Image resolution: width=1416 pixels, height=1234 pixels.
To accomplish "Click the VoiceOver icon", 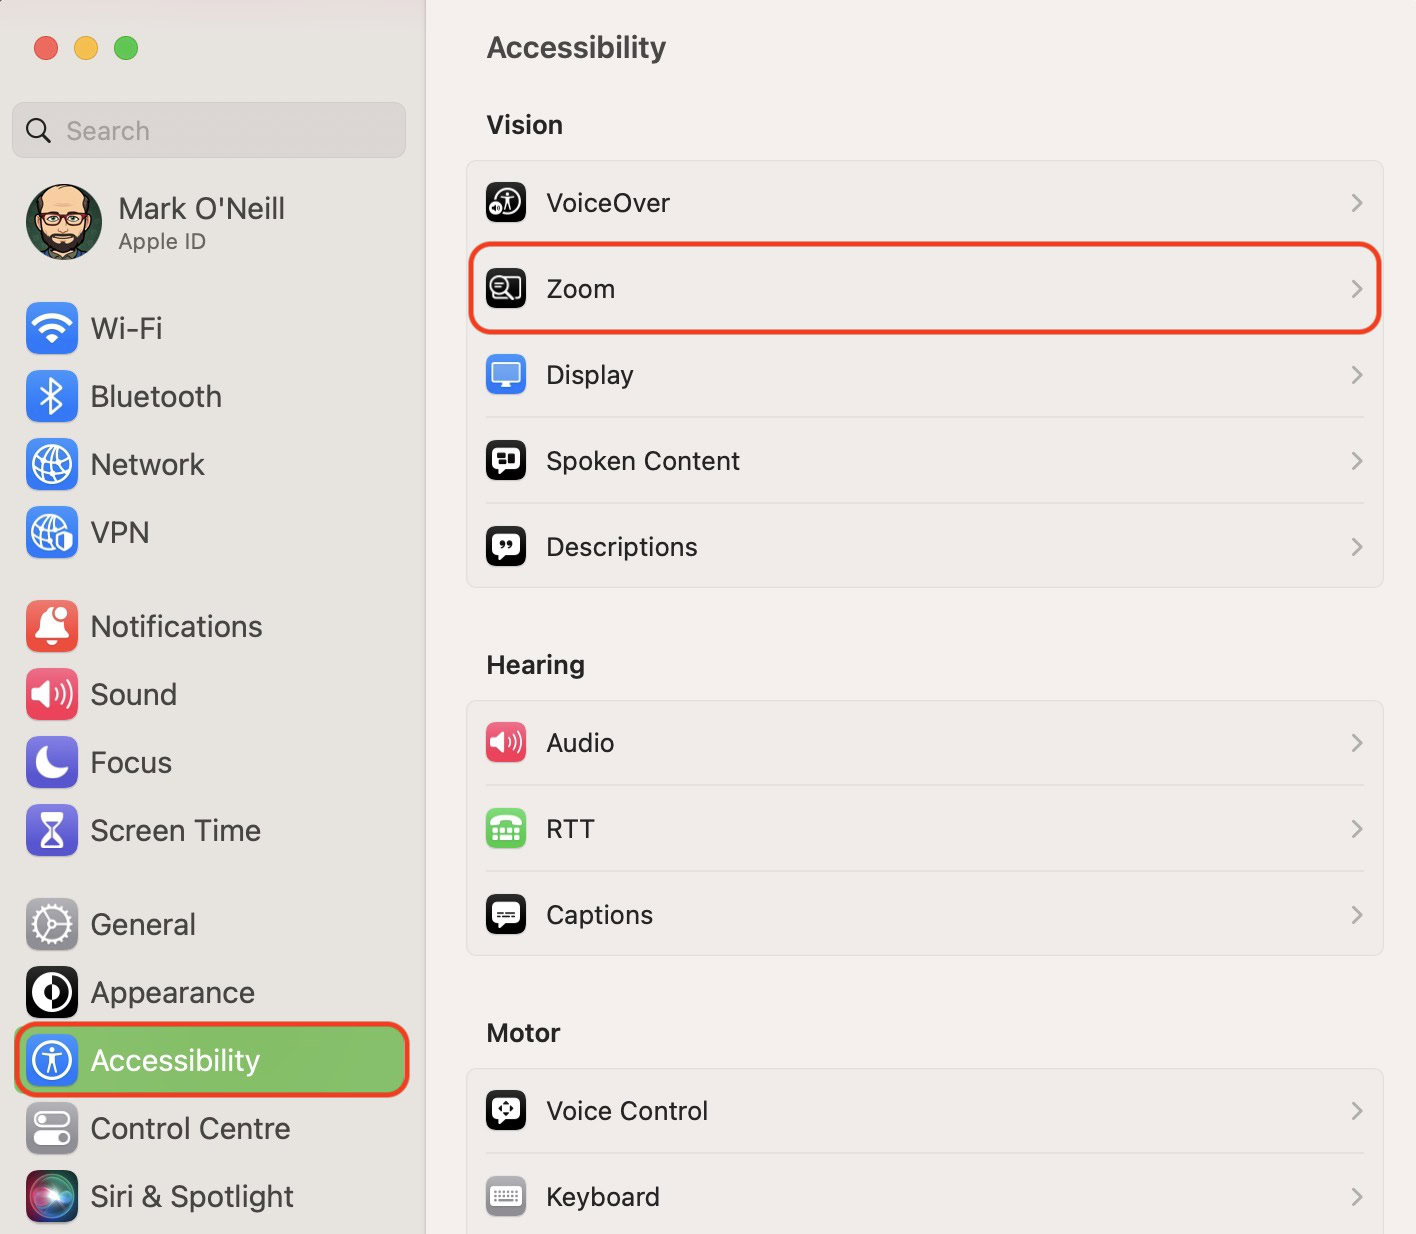I will click(x=506, y=203).
